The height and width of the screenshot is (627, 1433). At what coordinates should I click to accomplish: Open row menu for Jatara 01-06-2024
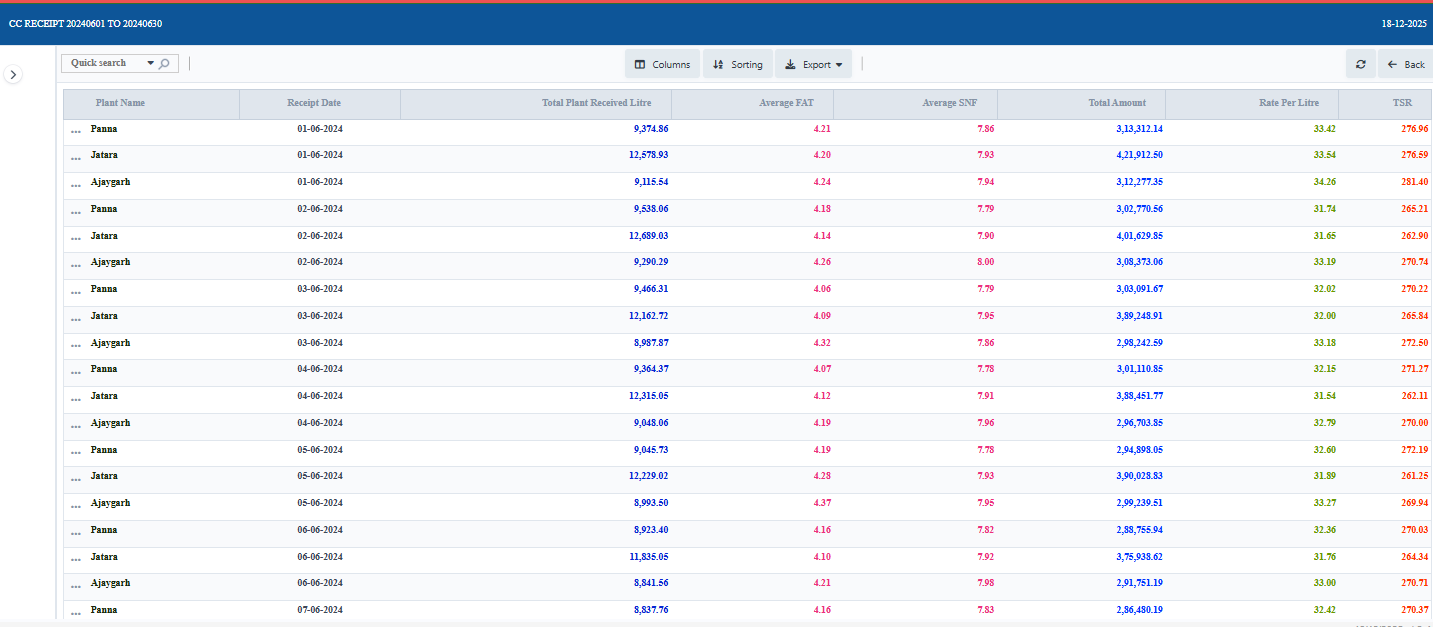76,159
